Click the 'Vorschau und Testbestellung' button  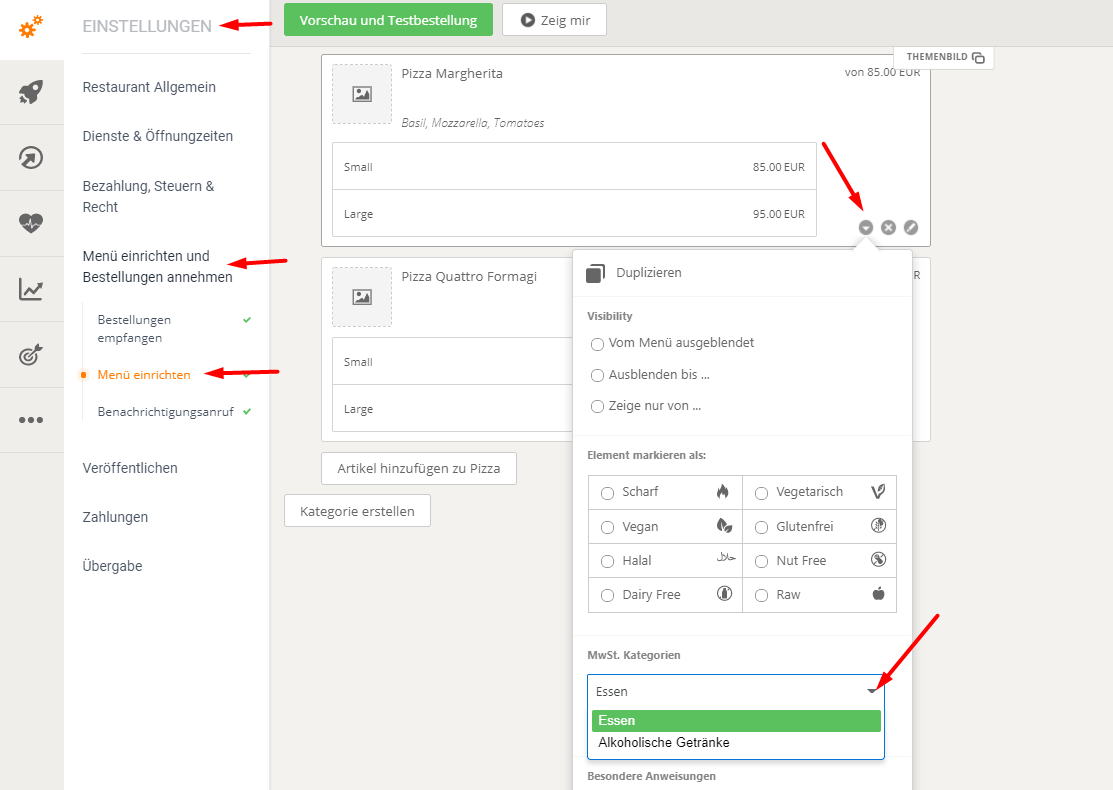(388, 19)
